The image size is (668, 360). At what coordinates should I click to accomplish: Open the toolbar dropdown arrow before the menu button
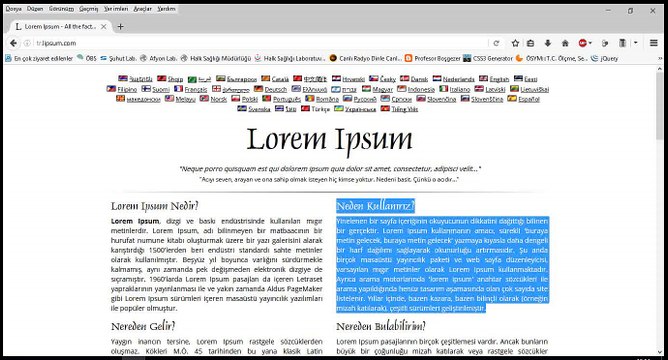point(636,43)
